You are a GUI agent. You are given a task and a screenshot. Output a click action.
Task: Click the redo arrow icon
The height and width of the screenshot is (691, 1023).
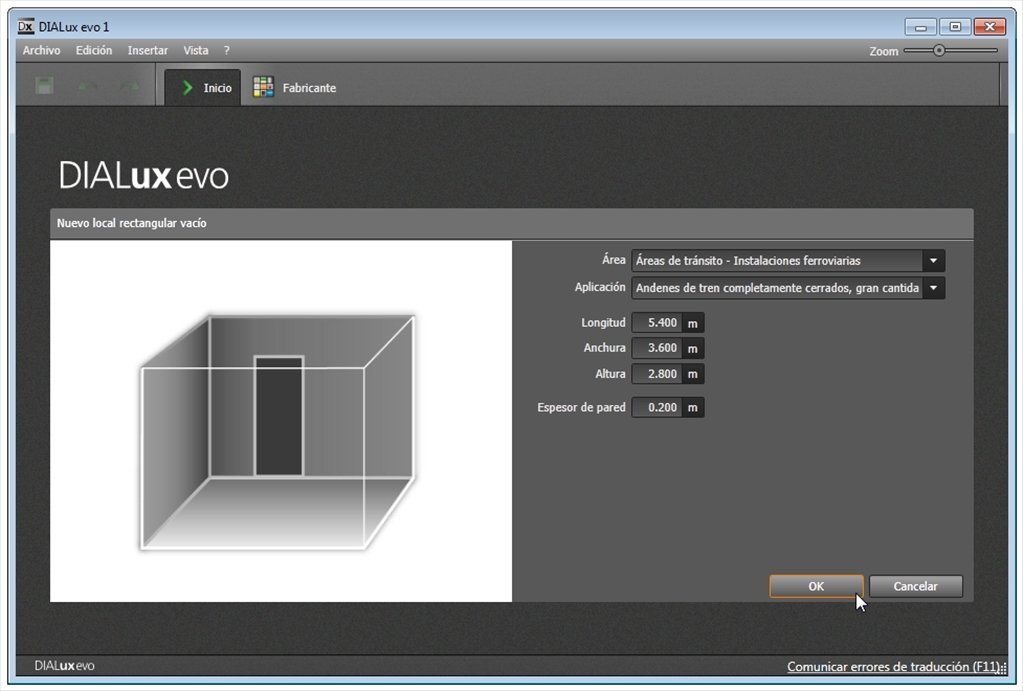click(129, 86)
